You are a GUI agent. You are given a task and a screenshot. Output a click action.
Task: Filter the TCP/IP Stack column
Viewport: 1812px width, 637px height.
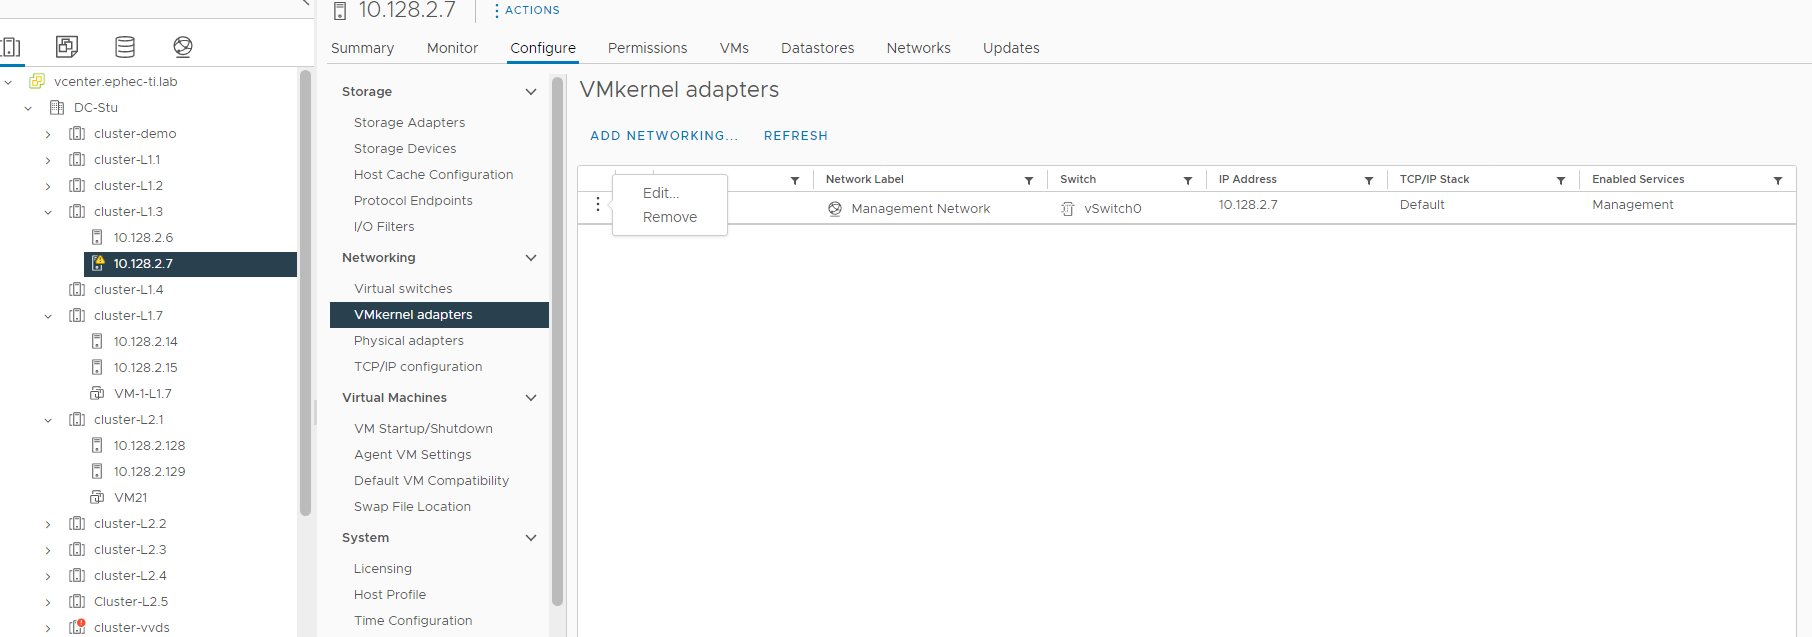click(1561, 180)
